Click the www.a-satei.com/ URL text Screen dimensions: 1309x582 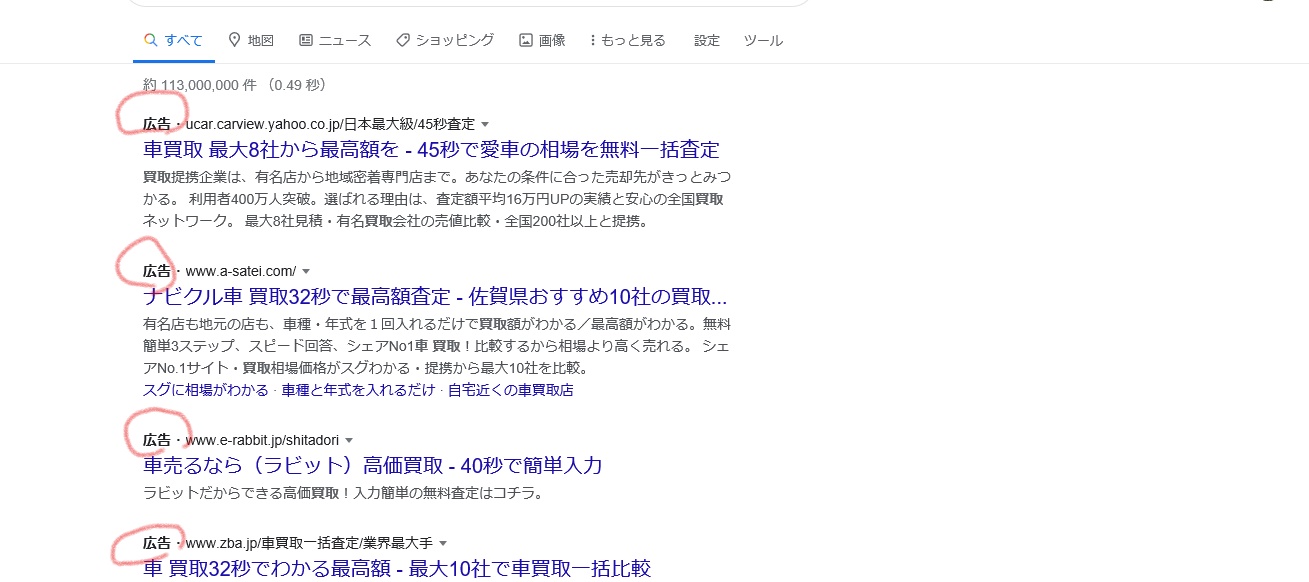[241, 272]
